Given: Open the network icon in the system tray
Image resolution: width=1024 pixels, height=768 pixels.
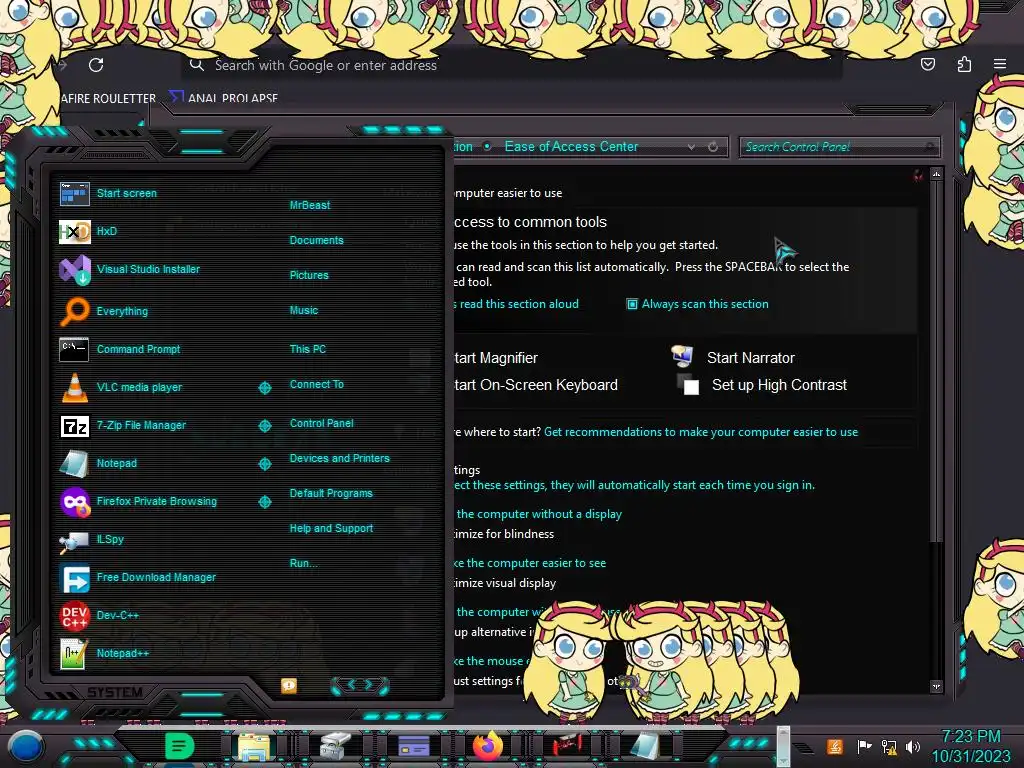Looking at the screenshot, I should pyautogui.click(x=888, y=746).
